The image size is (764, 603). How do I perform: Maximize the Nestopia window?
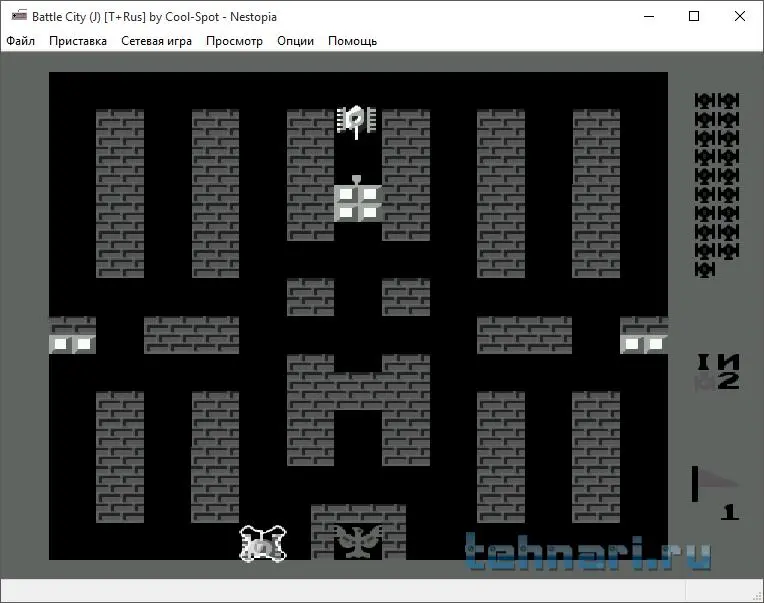694,16
